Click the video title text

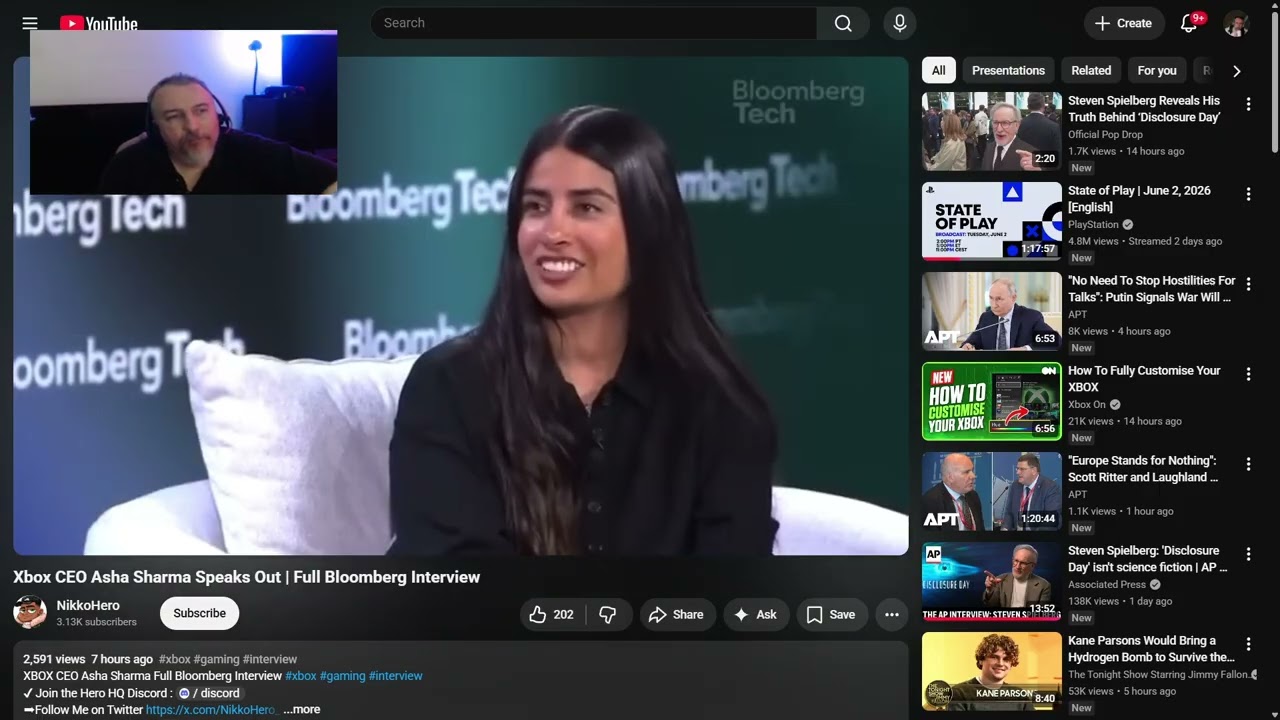[x=247, y=577]
